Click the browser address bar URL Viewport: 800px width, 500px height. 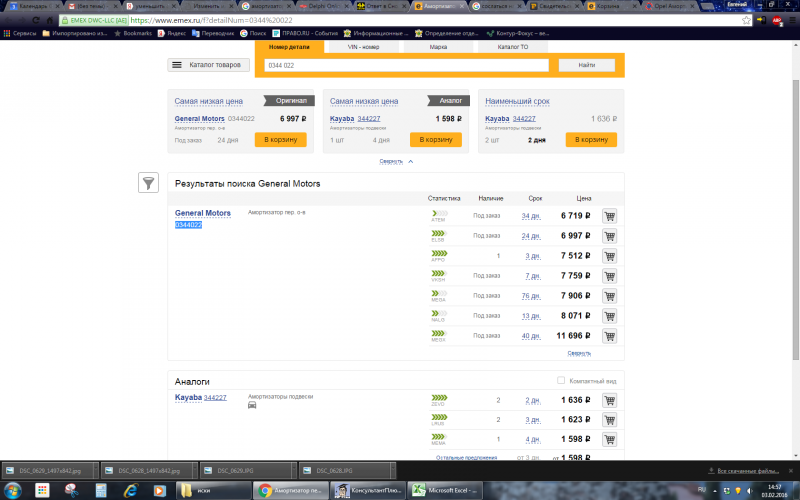(211, 20)
